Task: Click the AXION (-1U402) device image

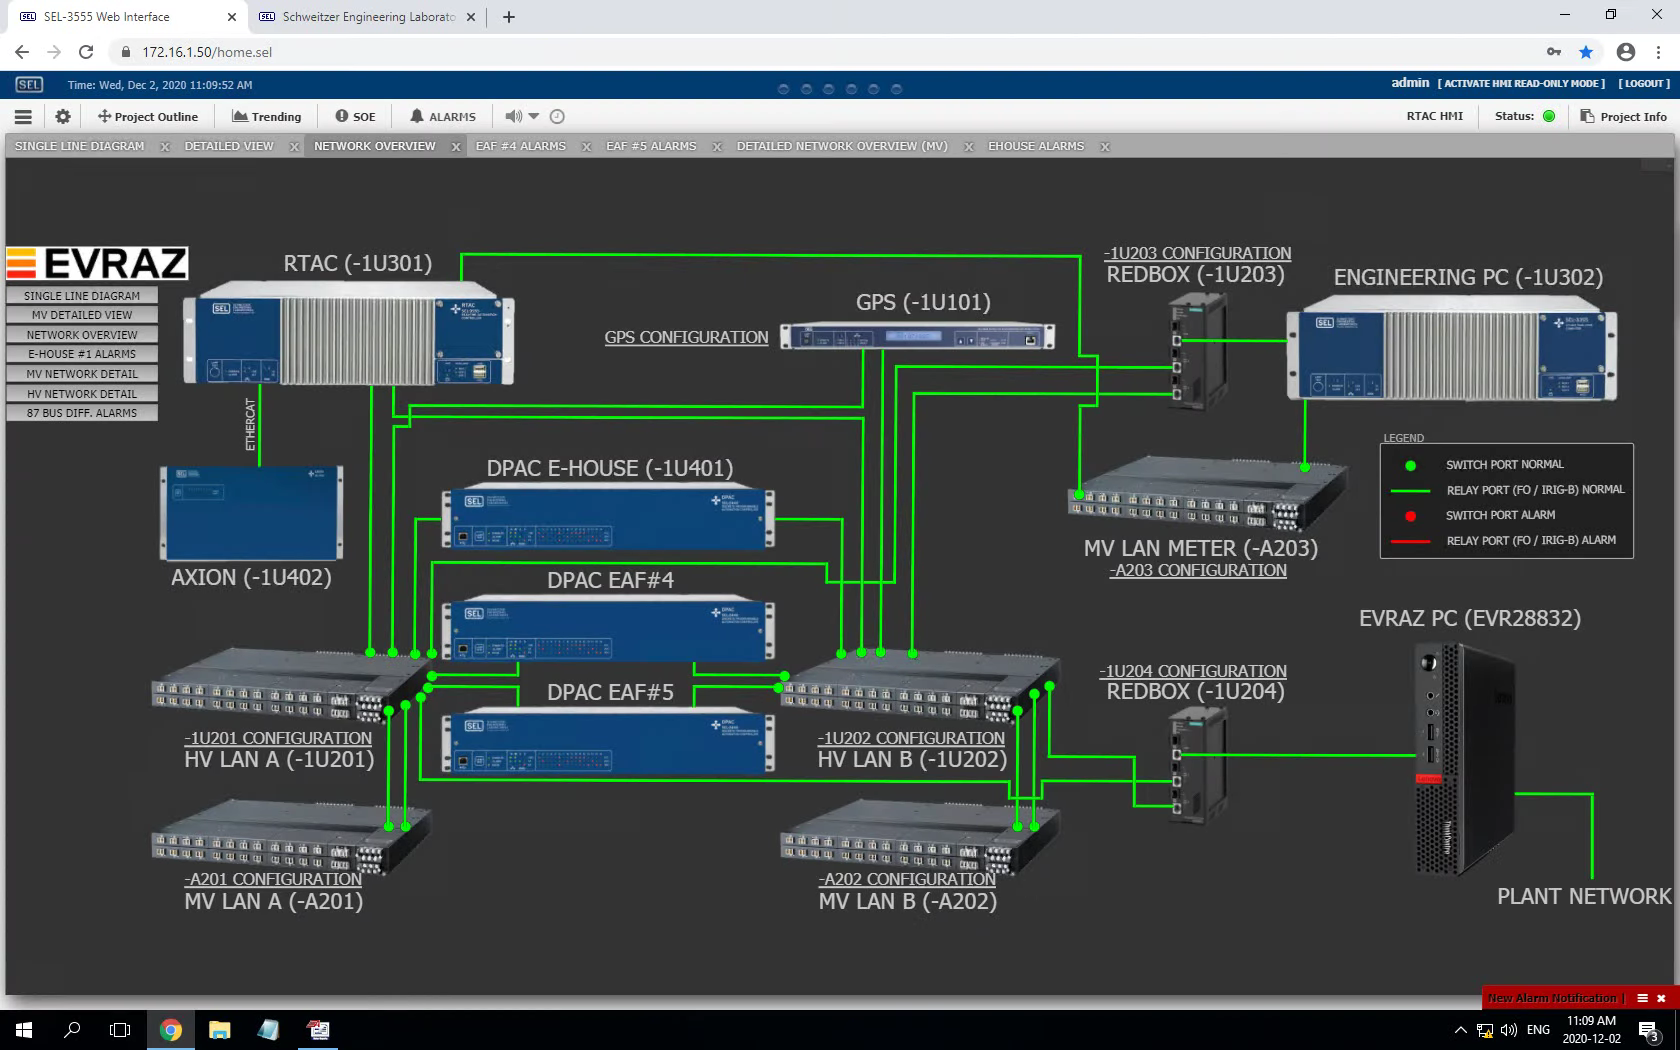Action: (252, 513)
